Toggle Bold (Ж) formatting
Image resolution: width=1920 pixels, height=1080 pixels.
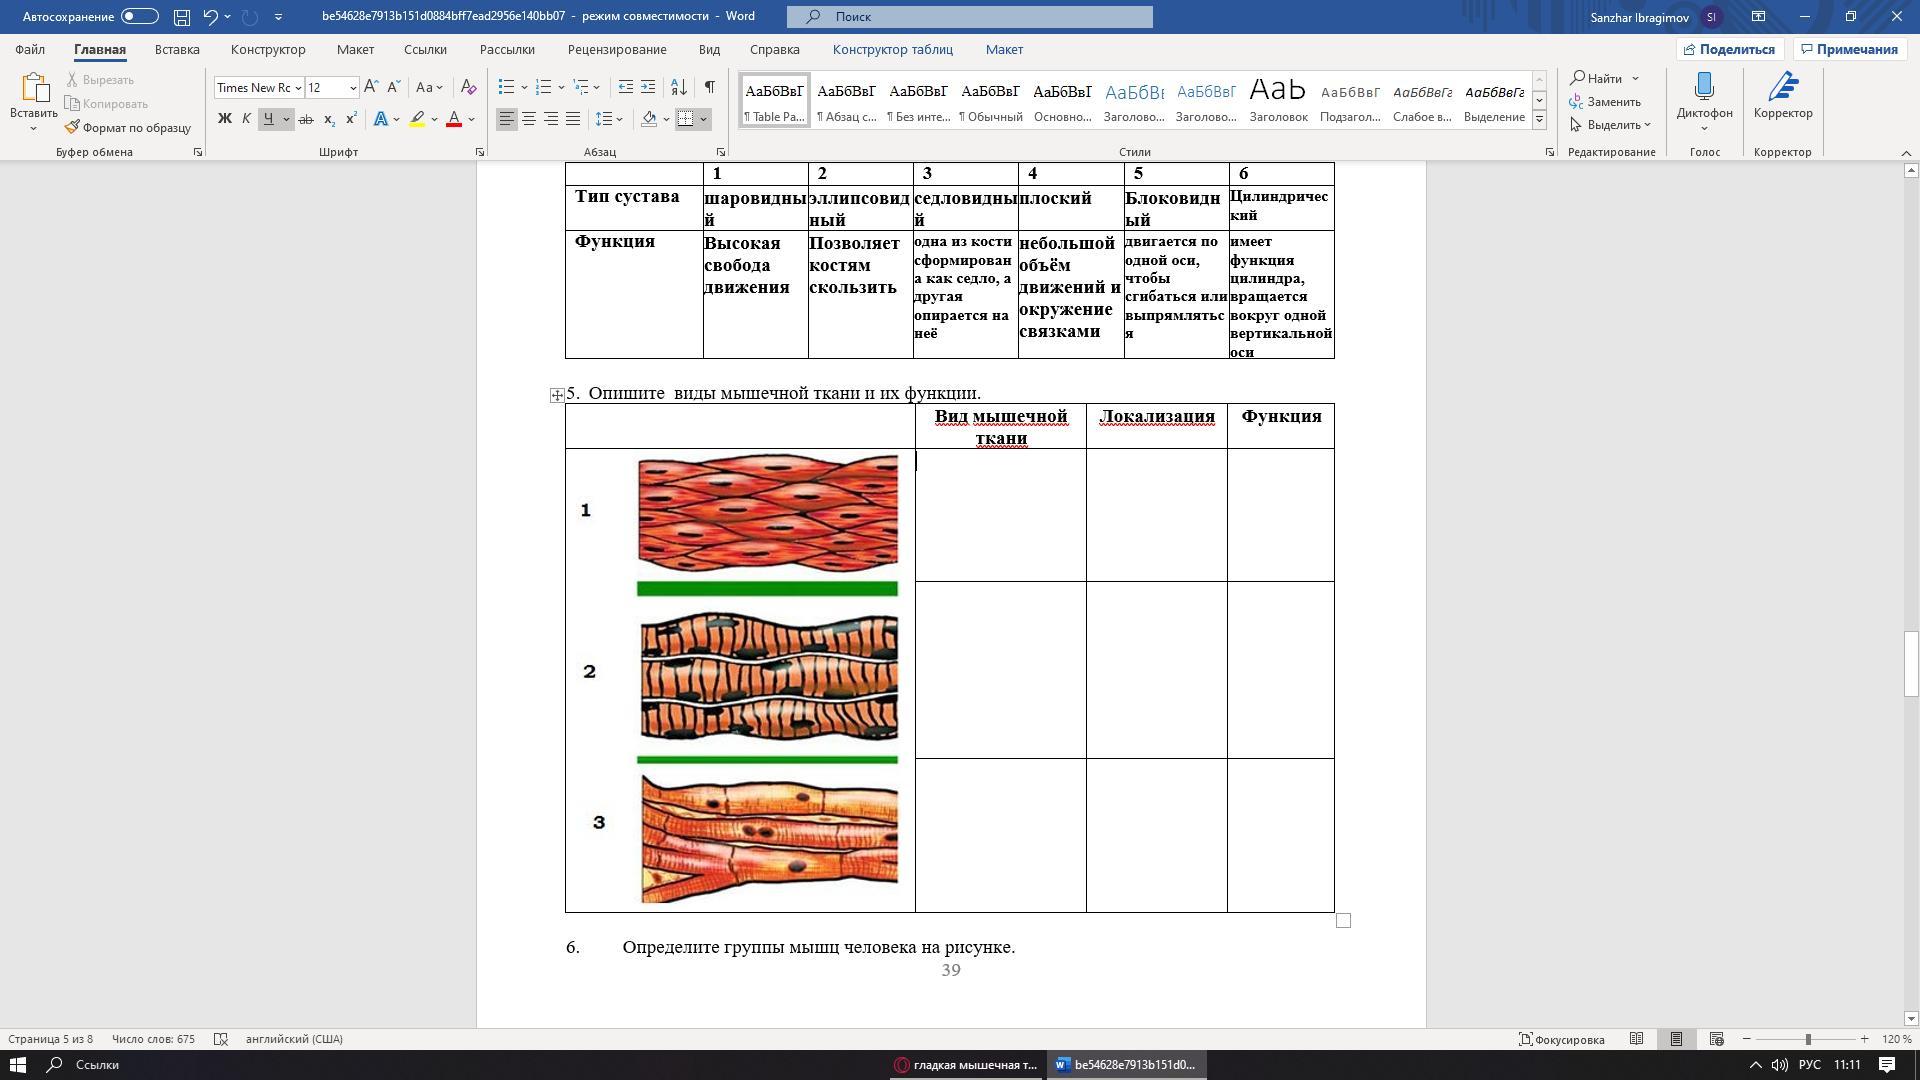[224, 119]
